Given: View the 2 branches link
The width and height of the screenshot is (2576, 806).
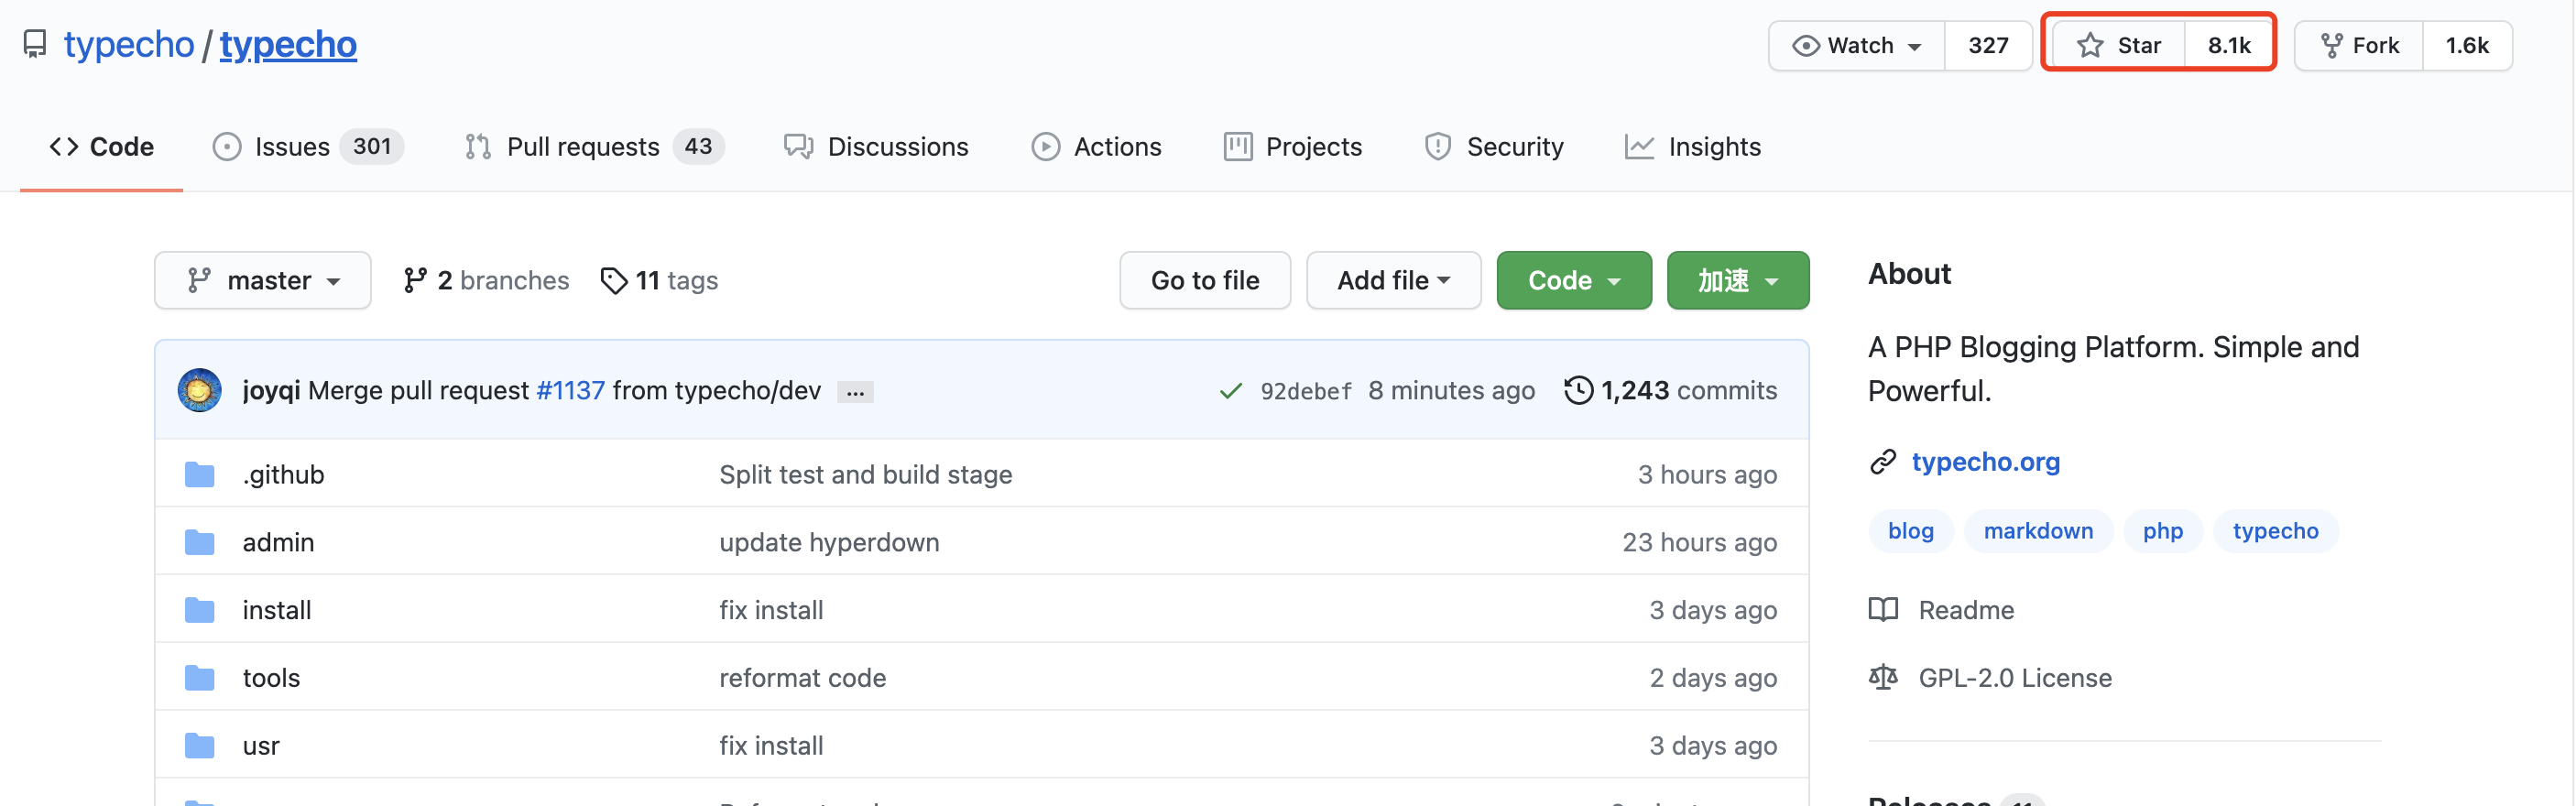Looking at the screenshot, I should tap(486, 280).
